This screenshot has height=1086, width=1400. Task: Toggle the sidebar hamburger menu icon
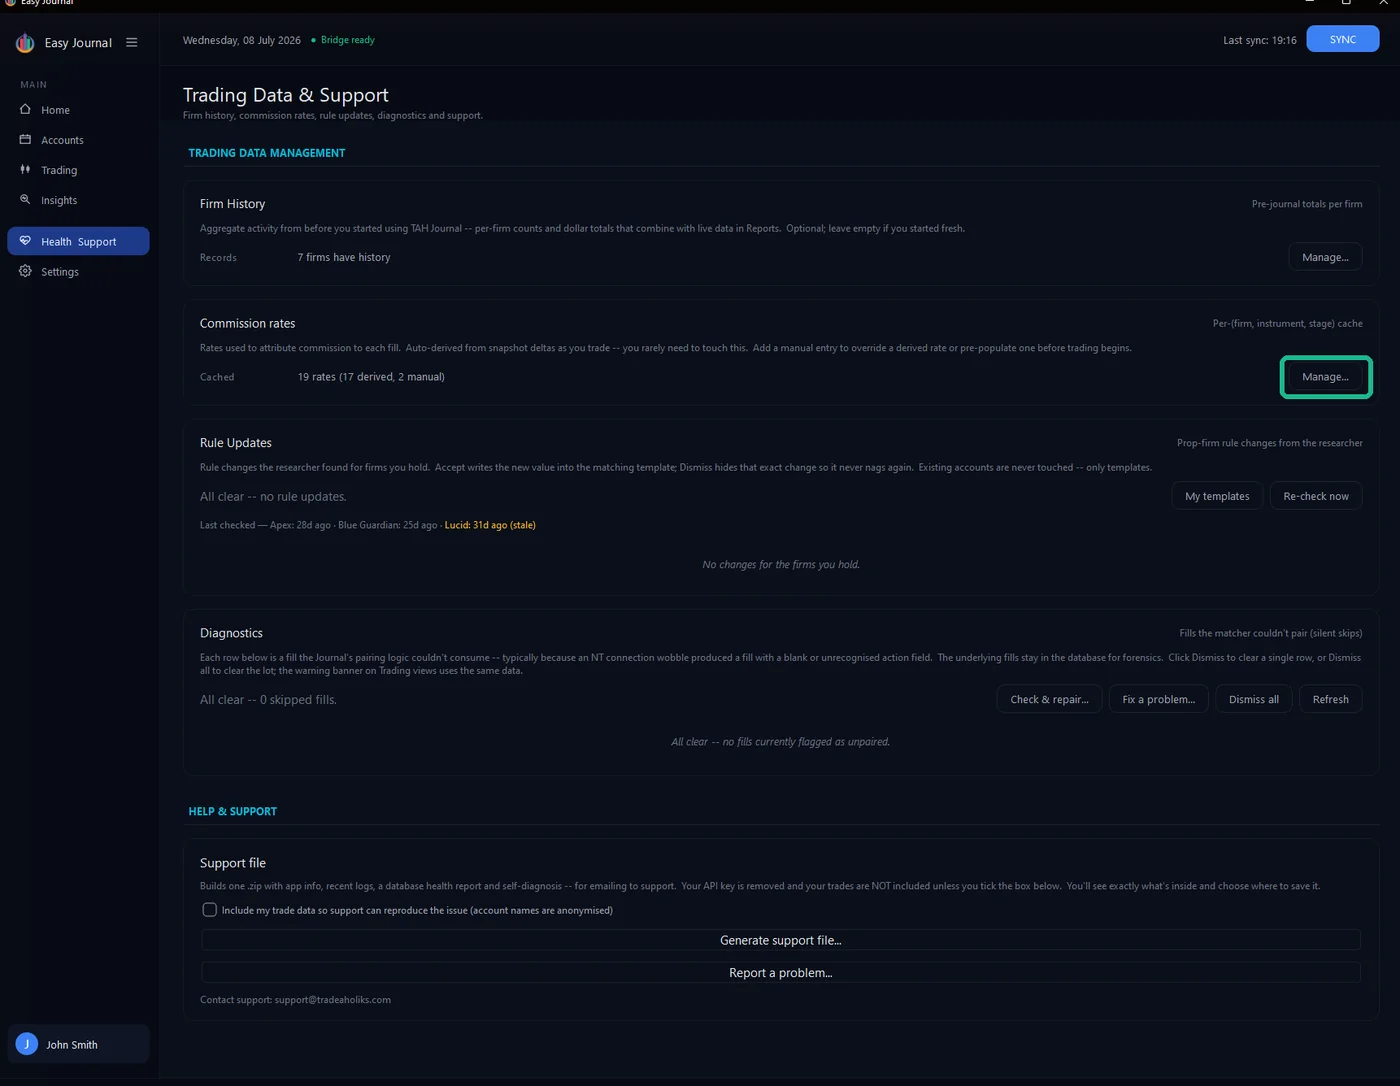pos(132,43)
